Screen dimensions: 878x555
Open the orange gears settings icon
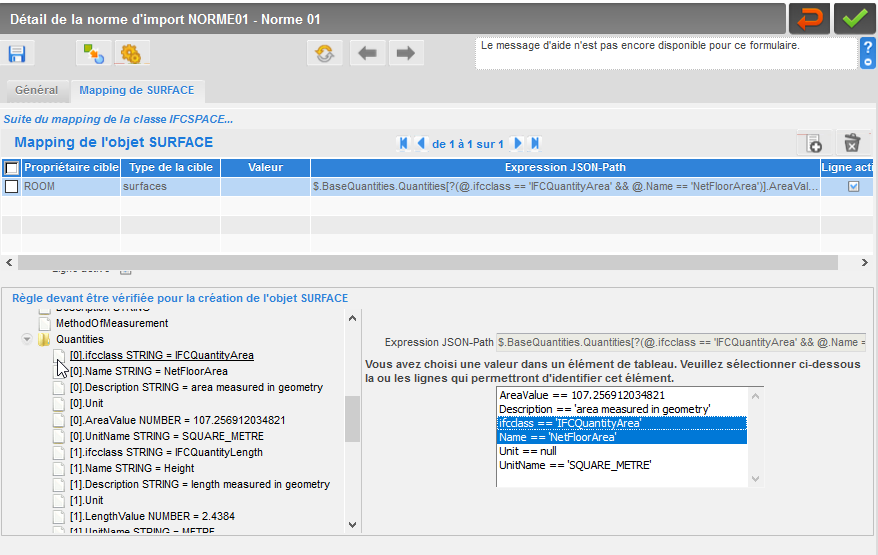click(131, 54)
